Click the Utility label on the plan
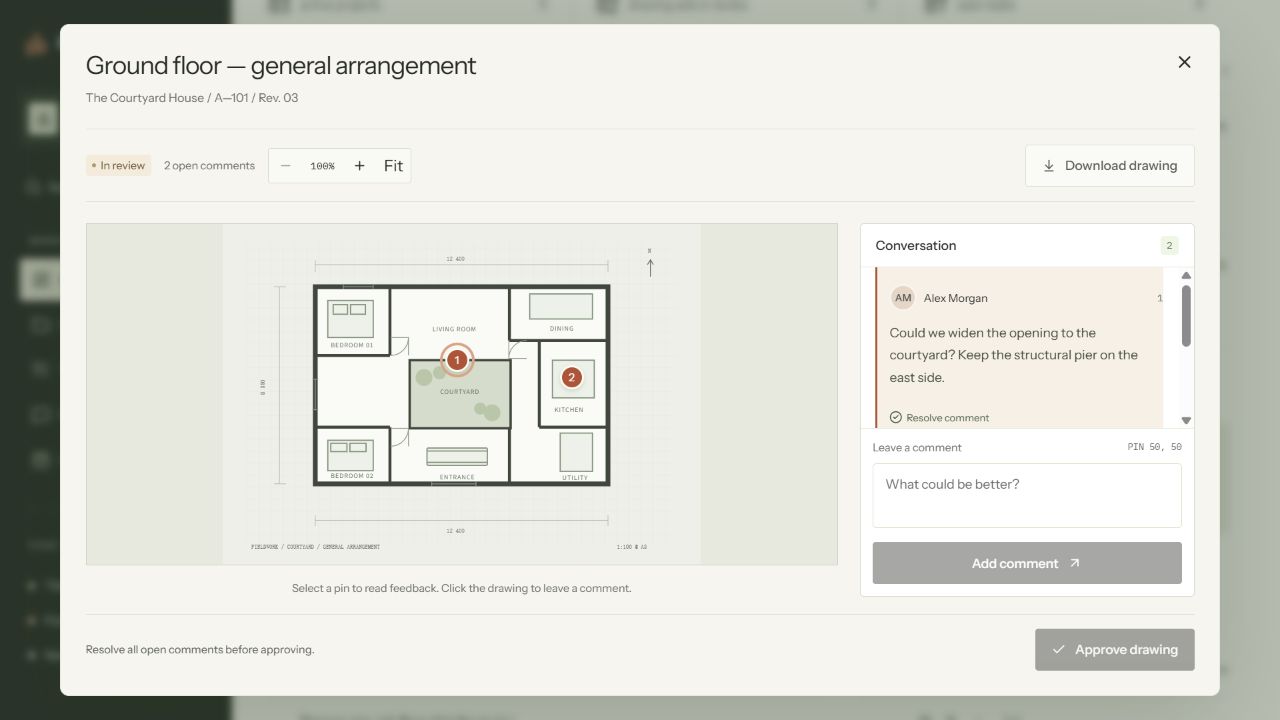This screenshot has height=720, width=1280. (x=575, y=478)
